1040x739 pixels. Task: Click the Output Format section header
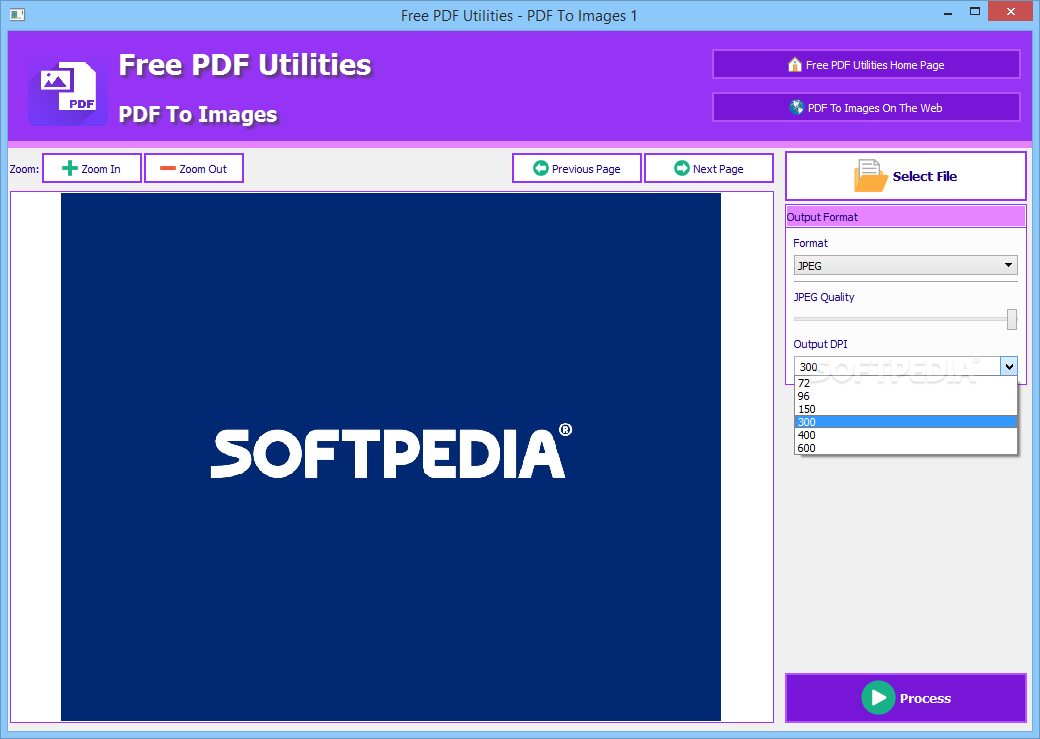coord(905,217)
